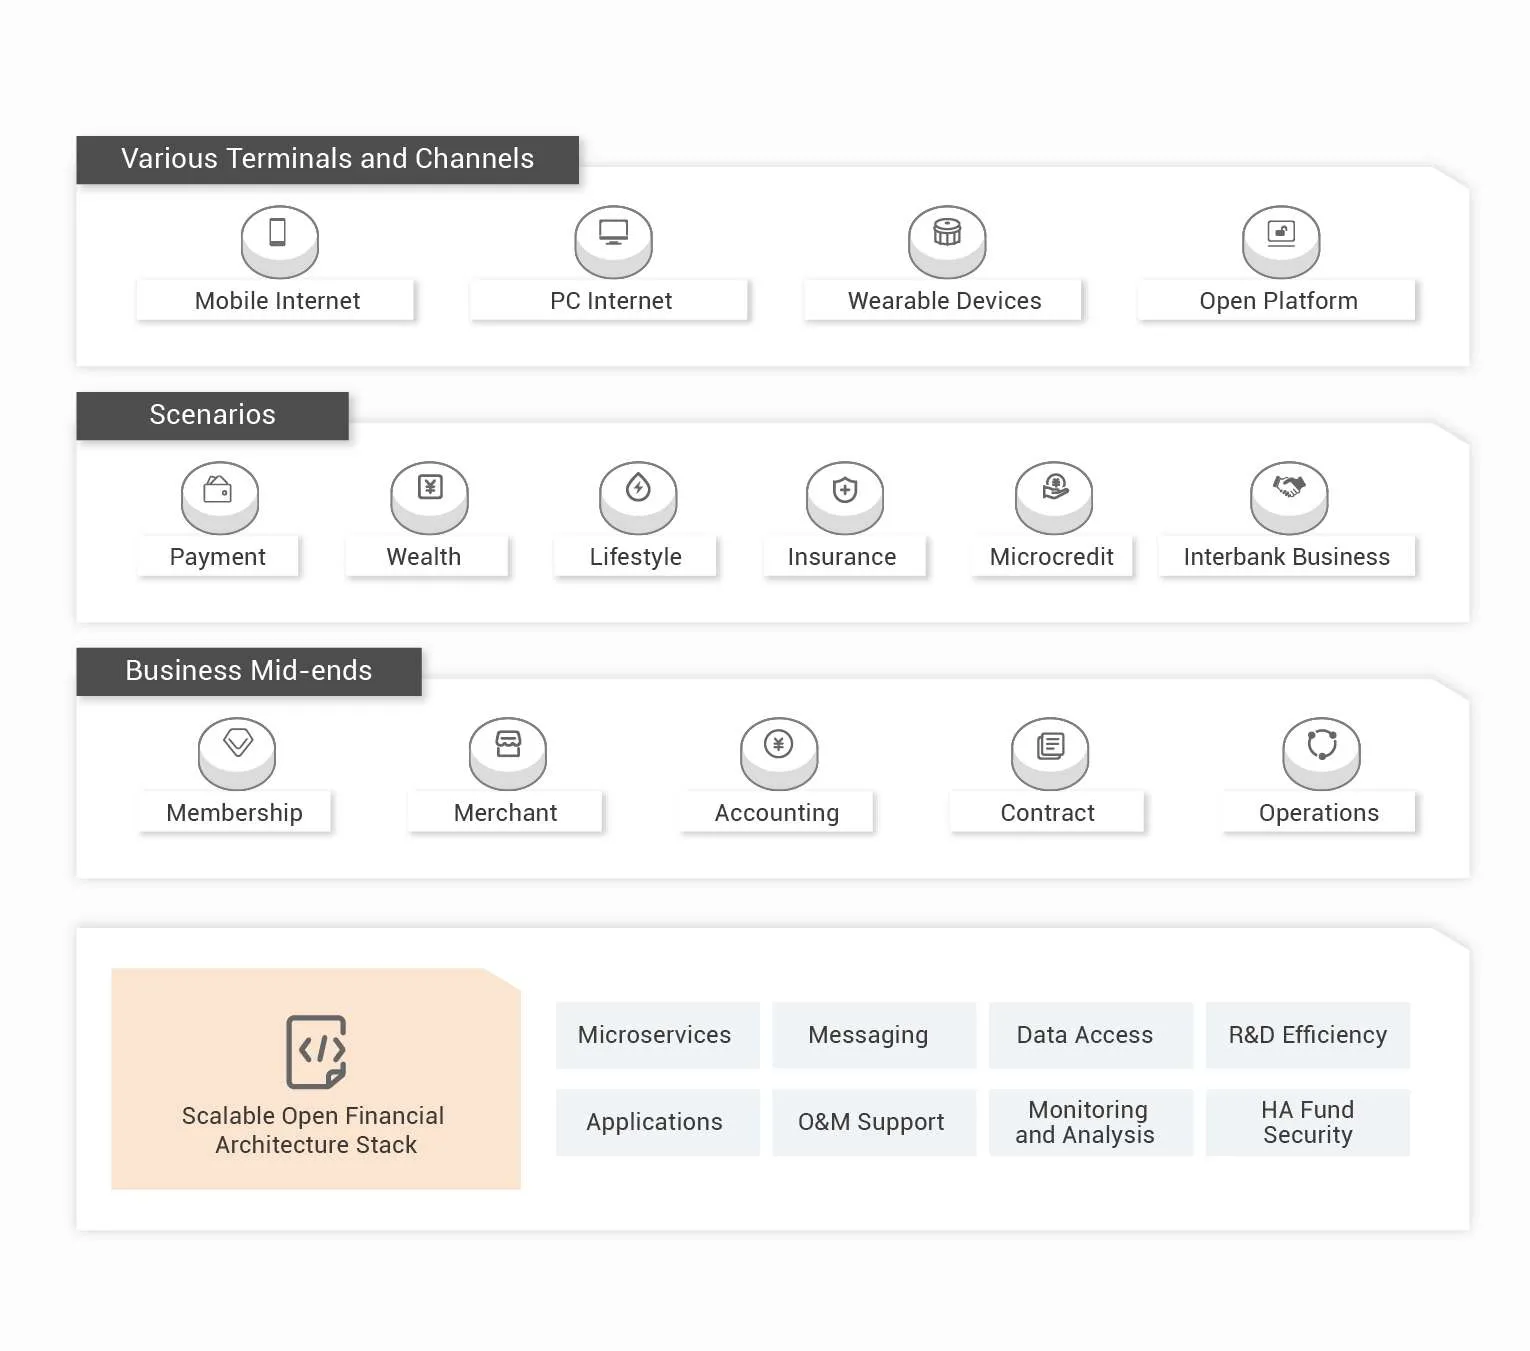Screen dimensions: 1530x1351
Task: Click the Insurance shield icon
Action: [845, 490]
